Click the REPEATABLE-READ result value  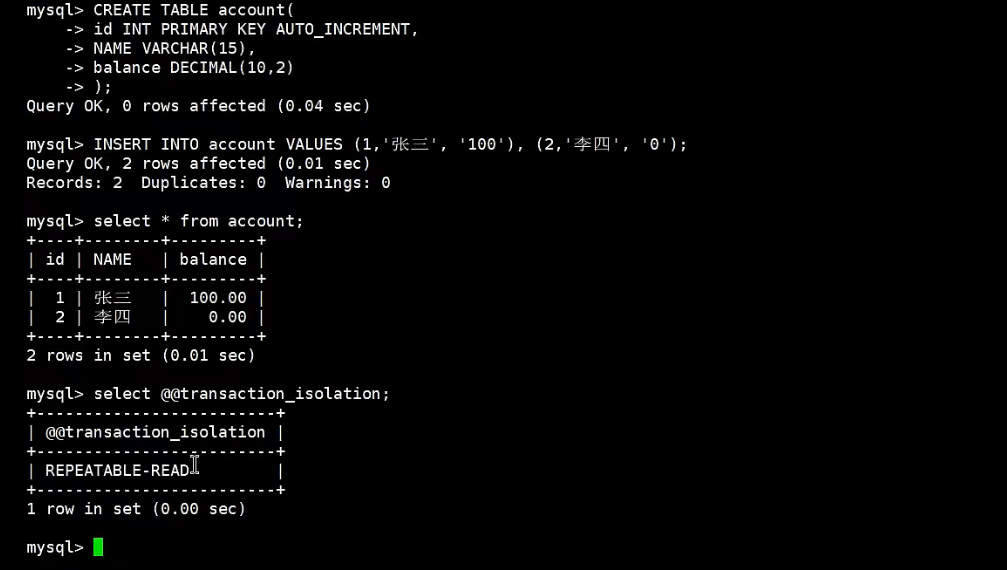(x=118, y=471)
